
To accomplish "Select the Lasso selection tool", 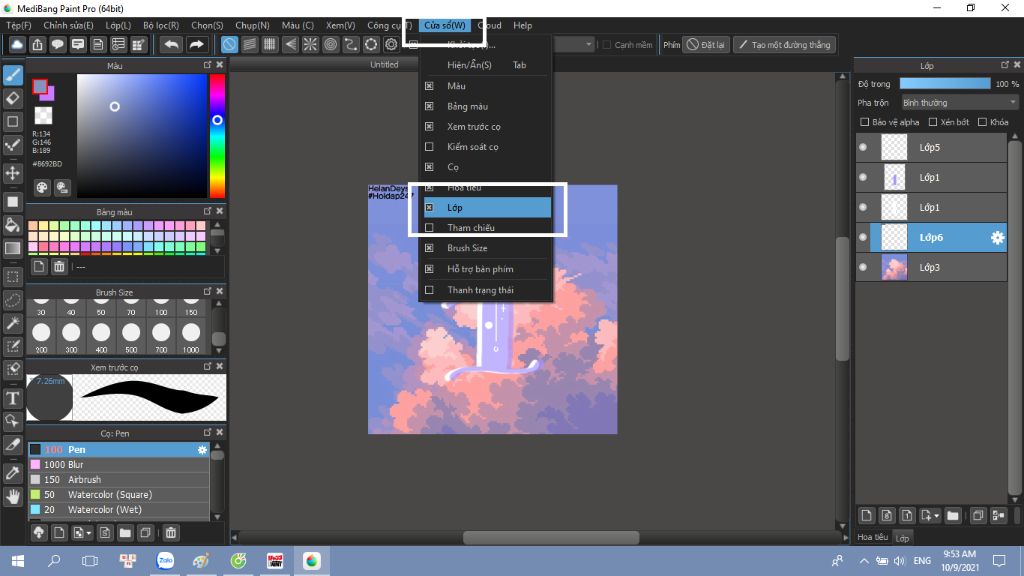I will (x=12, y=300).
